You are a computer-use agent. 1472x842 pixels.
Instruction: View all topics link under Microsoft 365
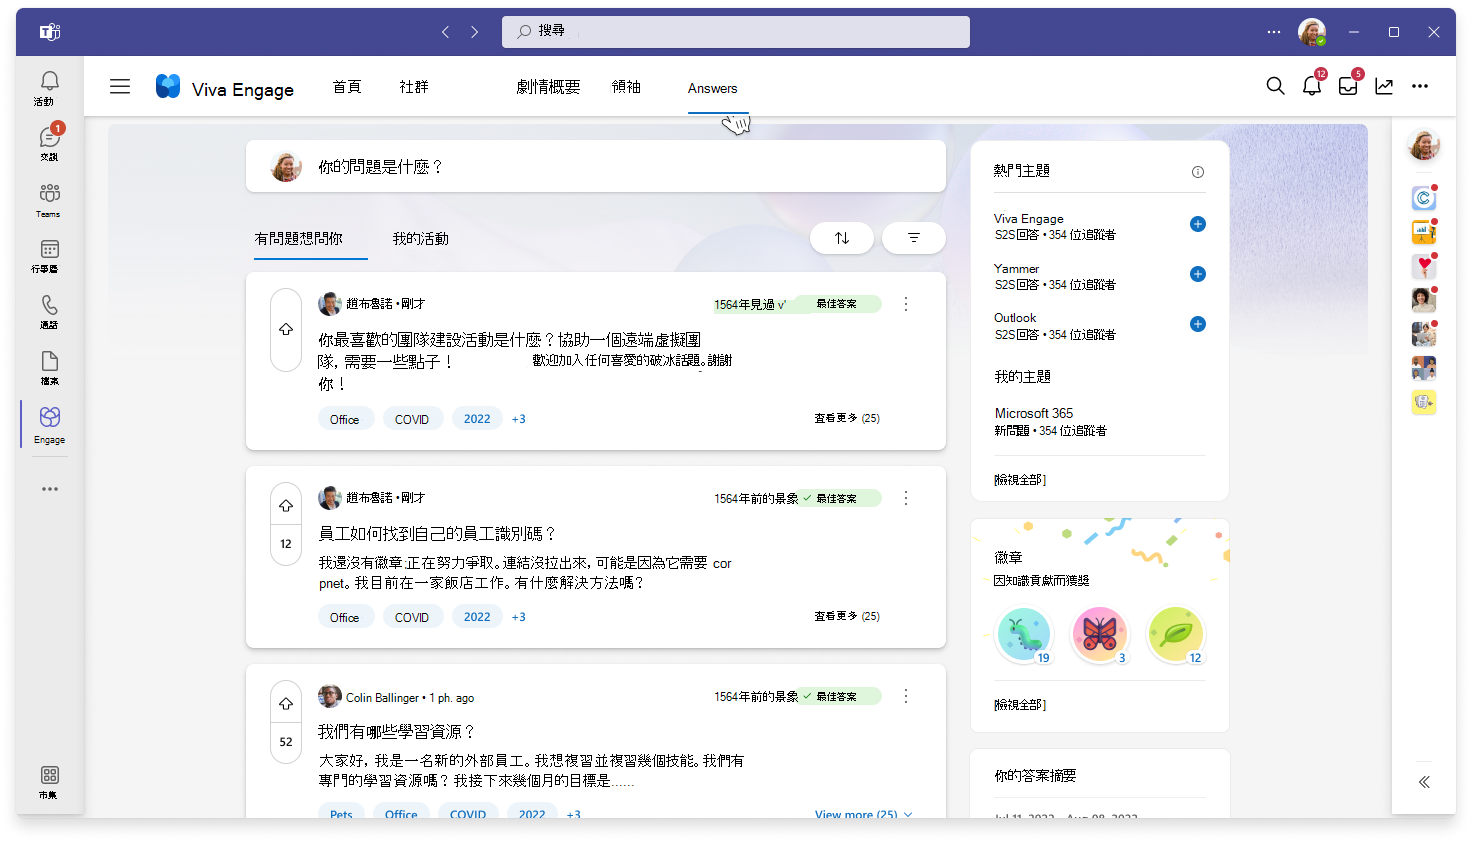point(1020,480)
